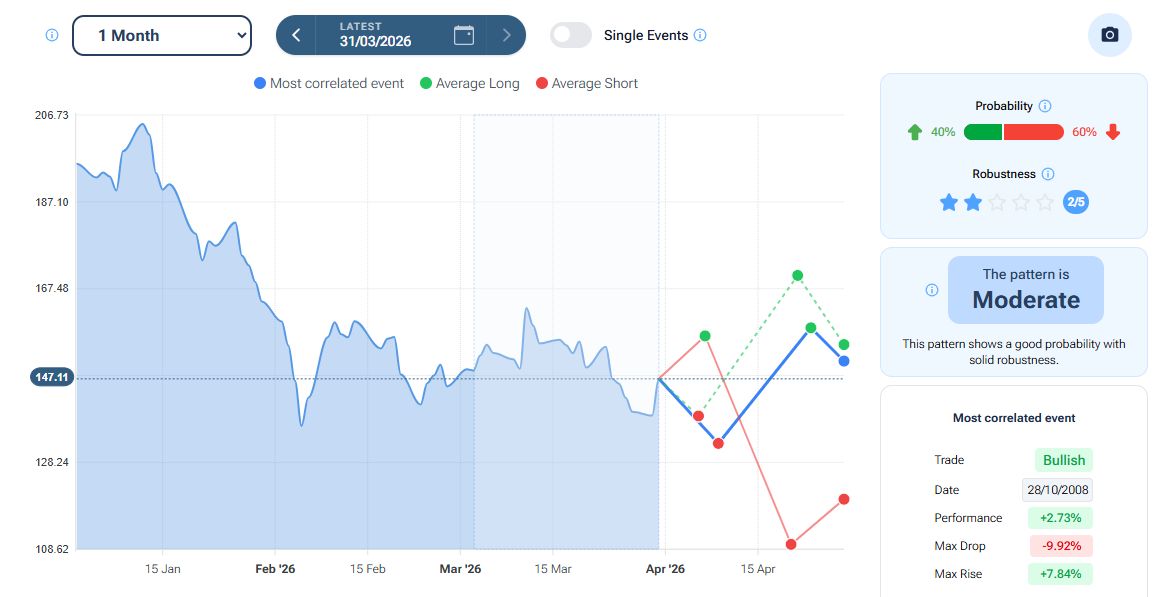Open the calendar date picker icon
This screenshot has width=1156, height=597.
pyautogui.click(x=464, y=35)
